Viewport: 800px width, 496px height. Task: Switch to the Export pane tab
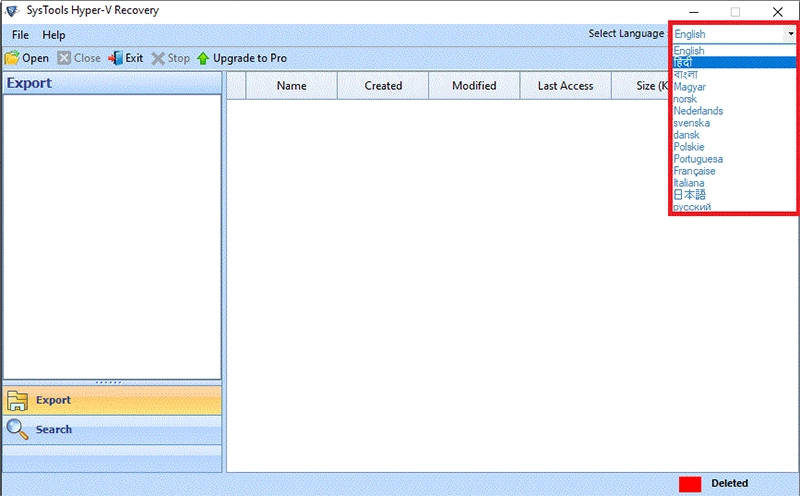click(x=112, y=400)
